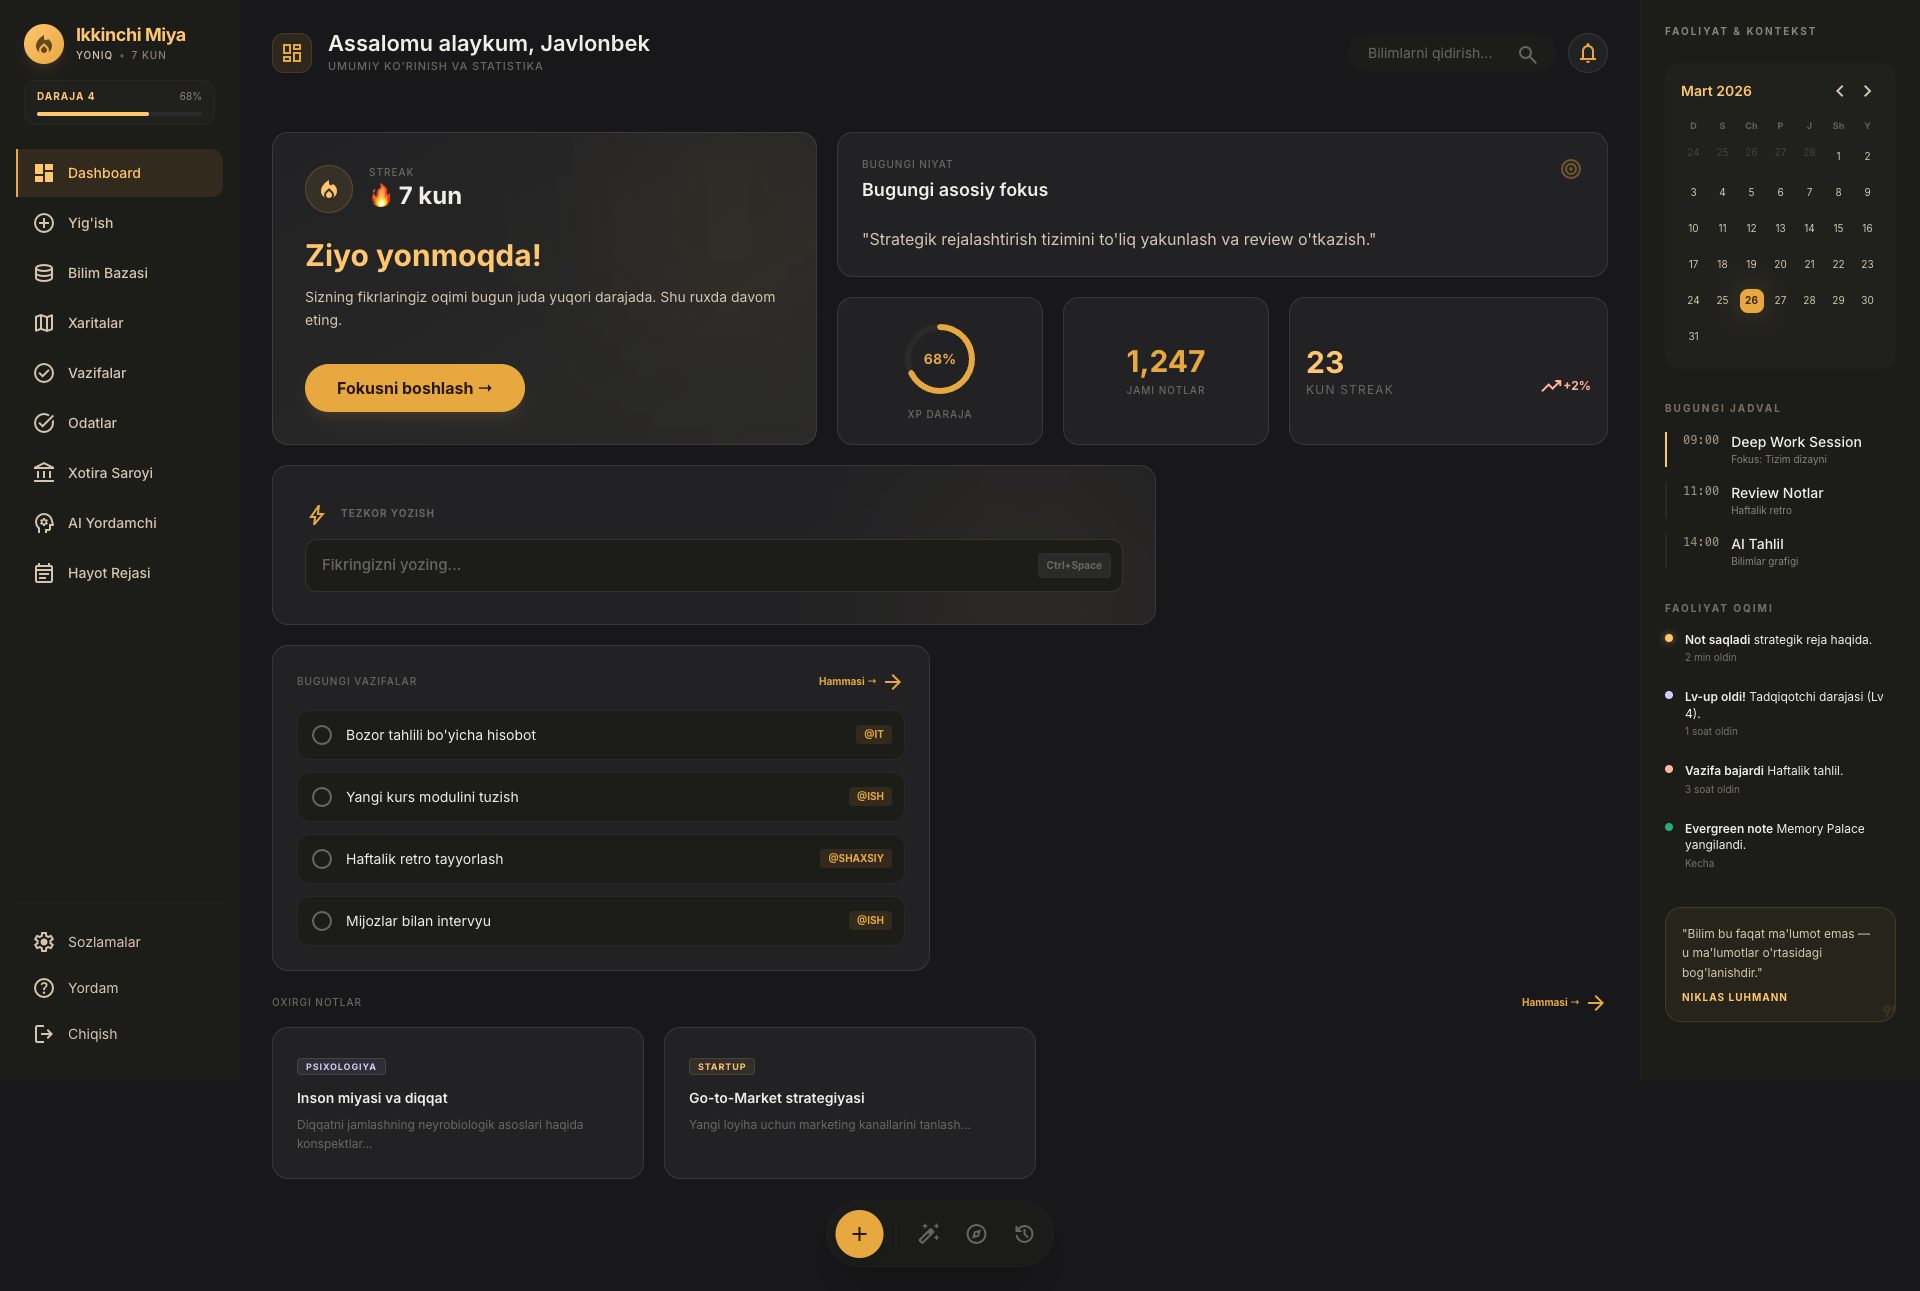The height and width of the screenshot is (1291, 1920).
Task: Open the Vazifalar menu item
Action: click(x=96, y=373)
